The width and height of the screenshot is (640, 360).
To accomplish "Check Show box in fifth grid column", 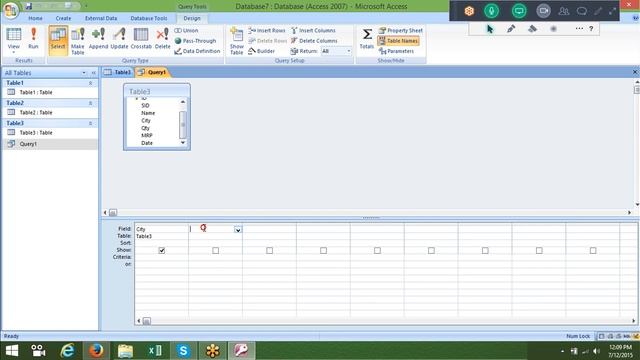I will (x=377, y=250).
